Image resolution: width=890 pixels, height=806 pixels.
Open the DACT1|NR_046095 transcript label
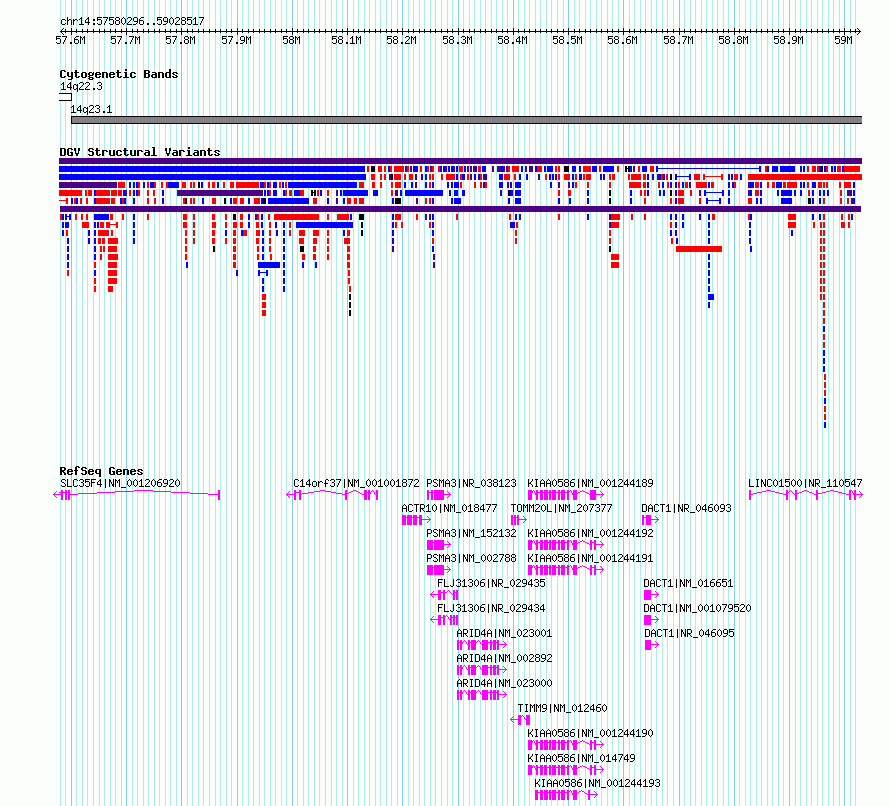pyautogui.click(x=689, y=633)
